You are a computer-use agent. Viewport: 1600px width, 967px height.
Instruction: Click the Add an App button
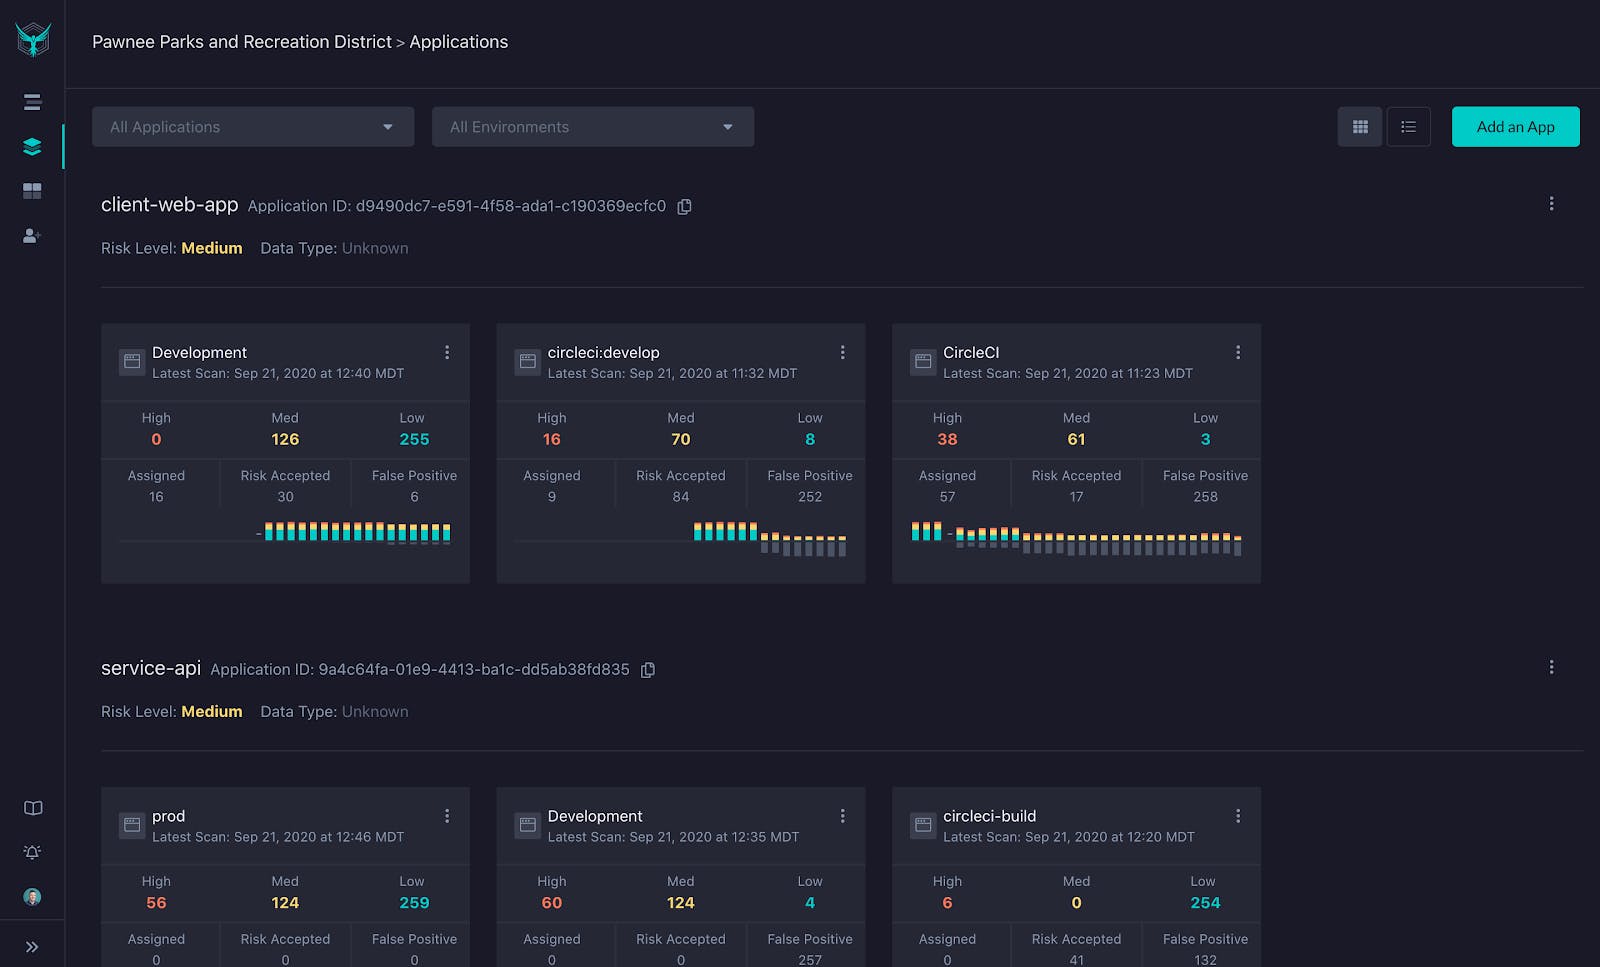[x=1515, y=127]
